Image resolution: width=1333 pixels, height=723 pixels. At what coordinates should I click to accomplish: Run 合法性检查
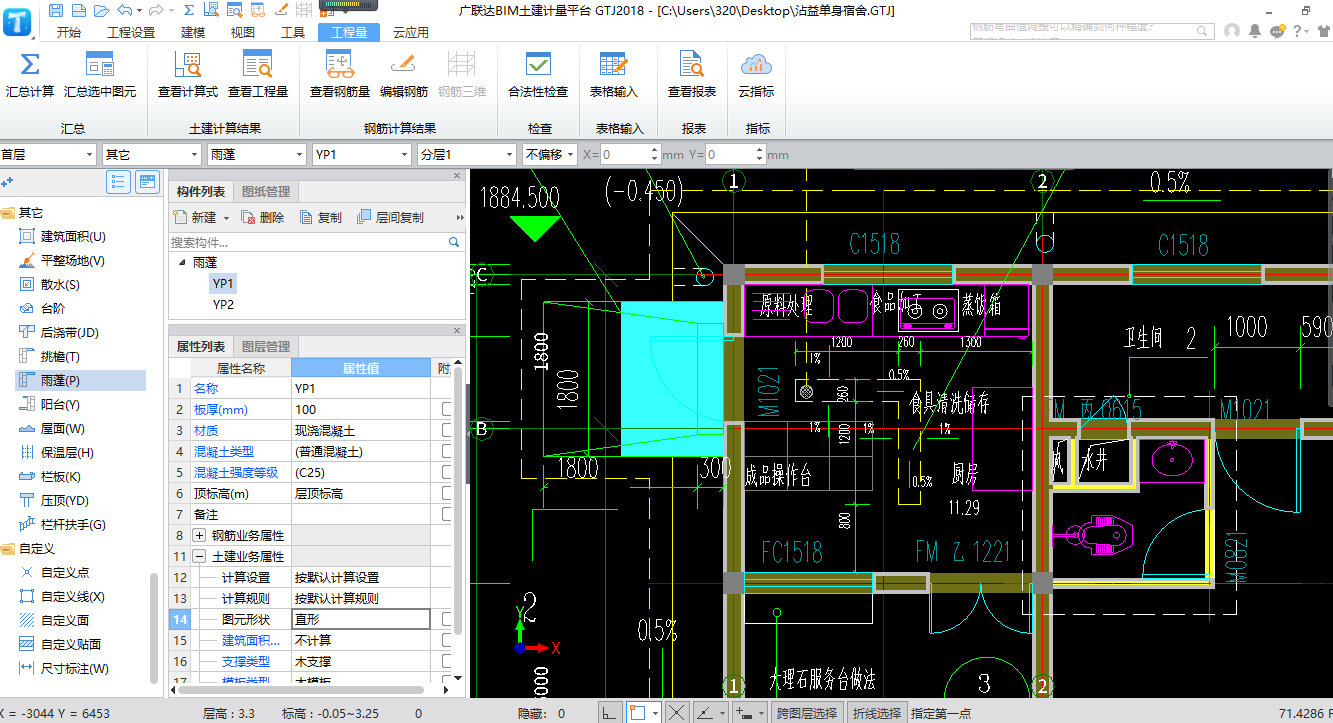(538, 76)
